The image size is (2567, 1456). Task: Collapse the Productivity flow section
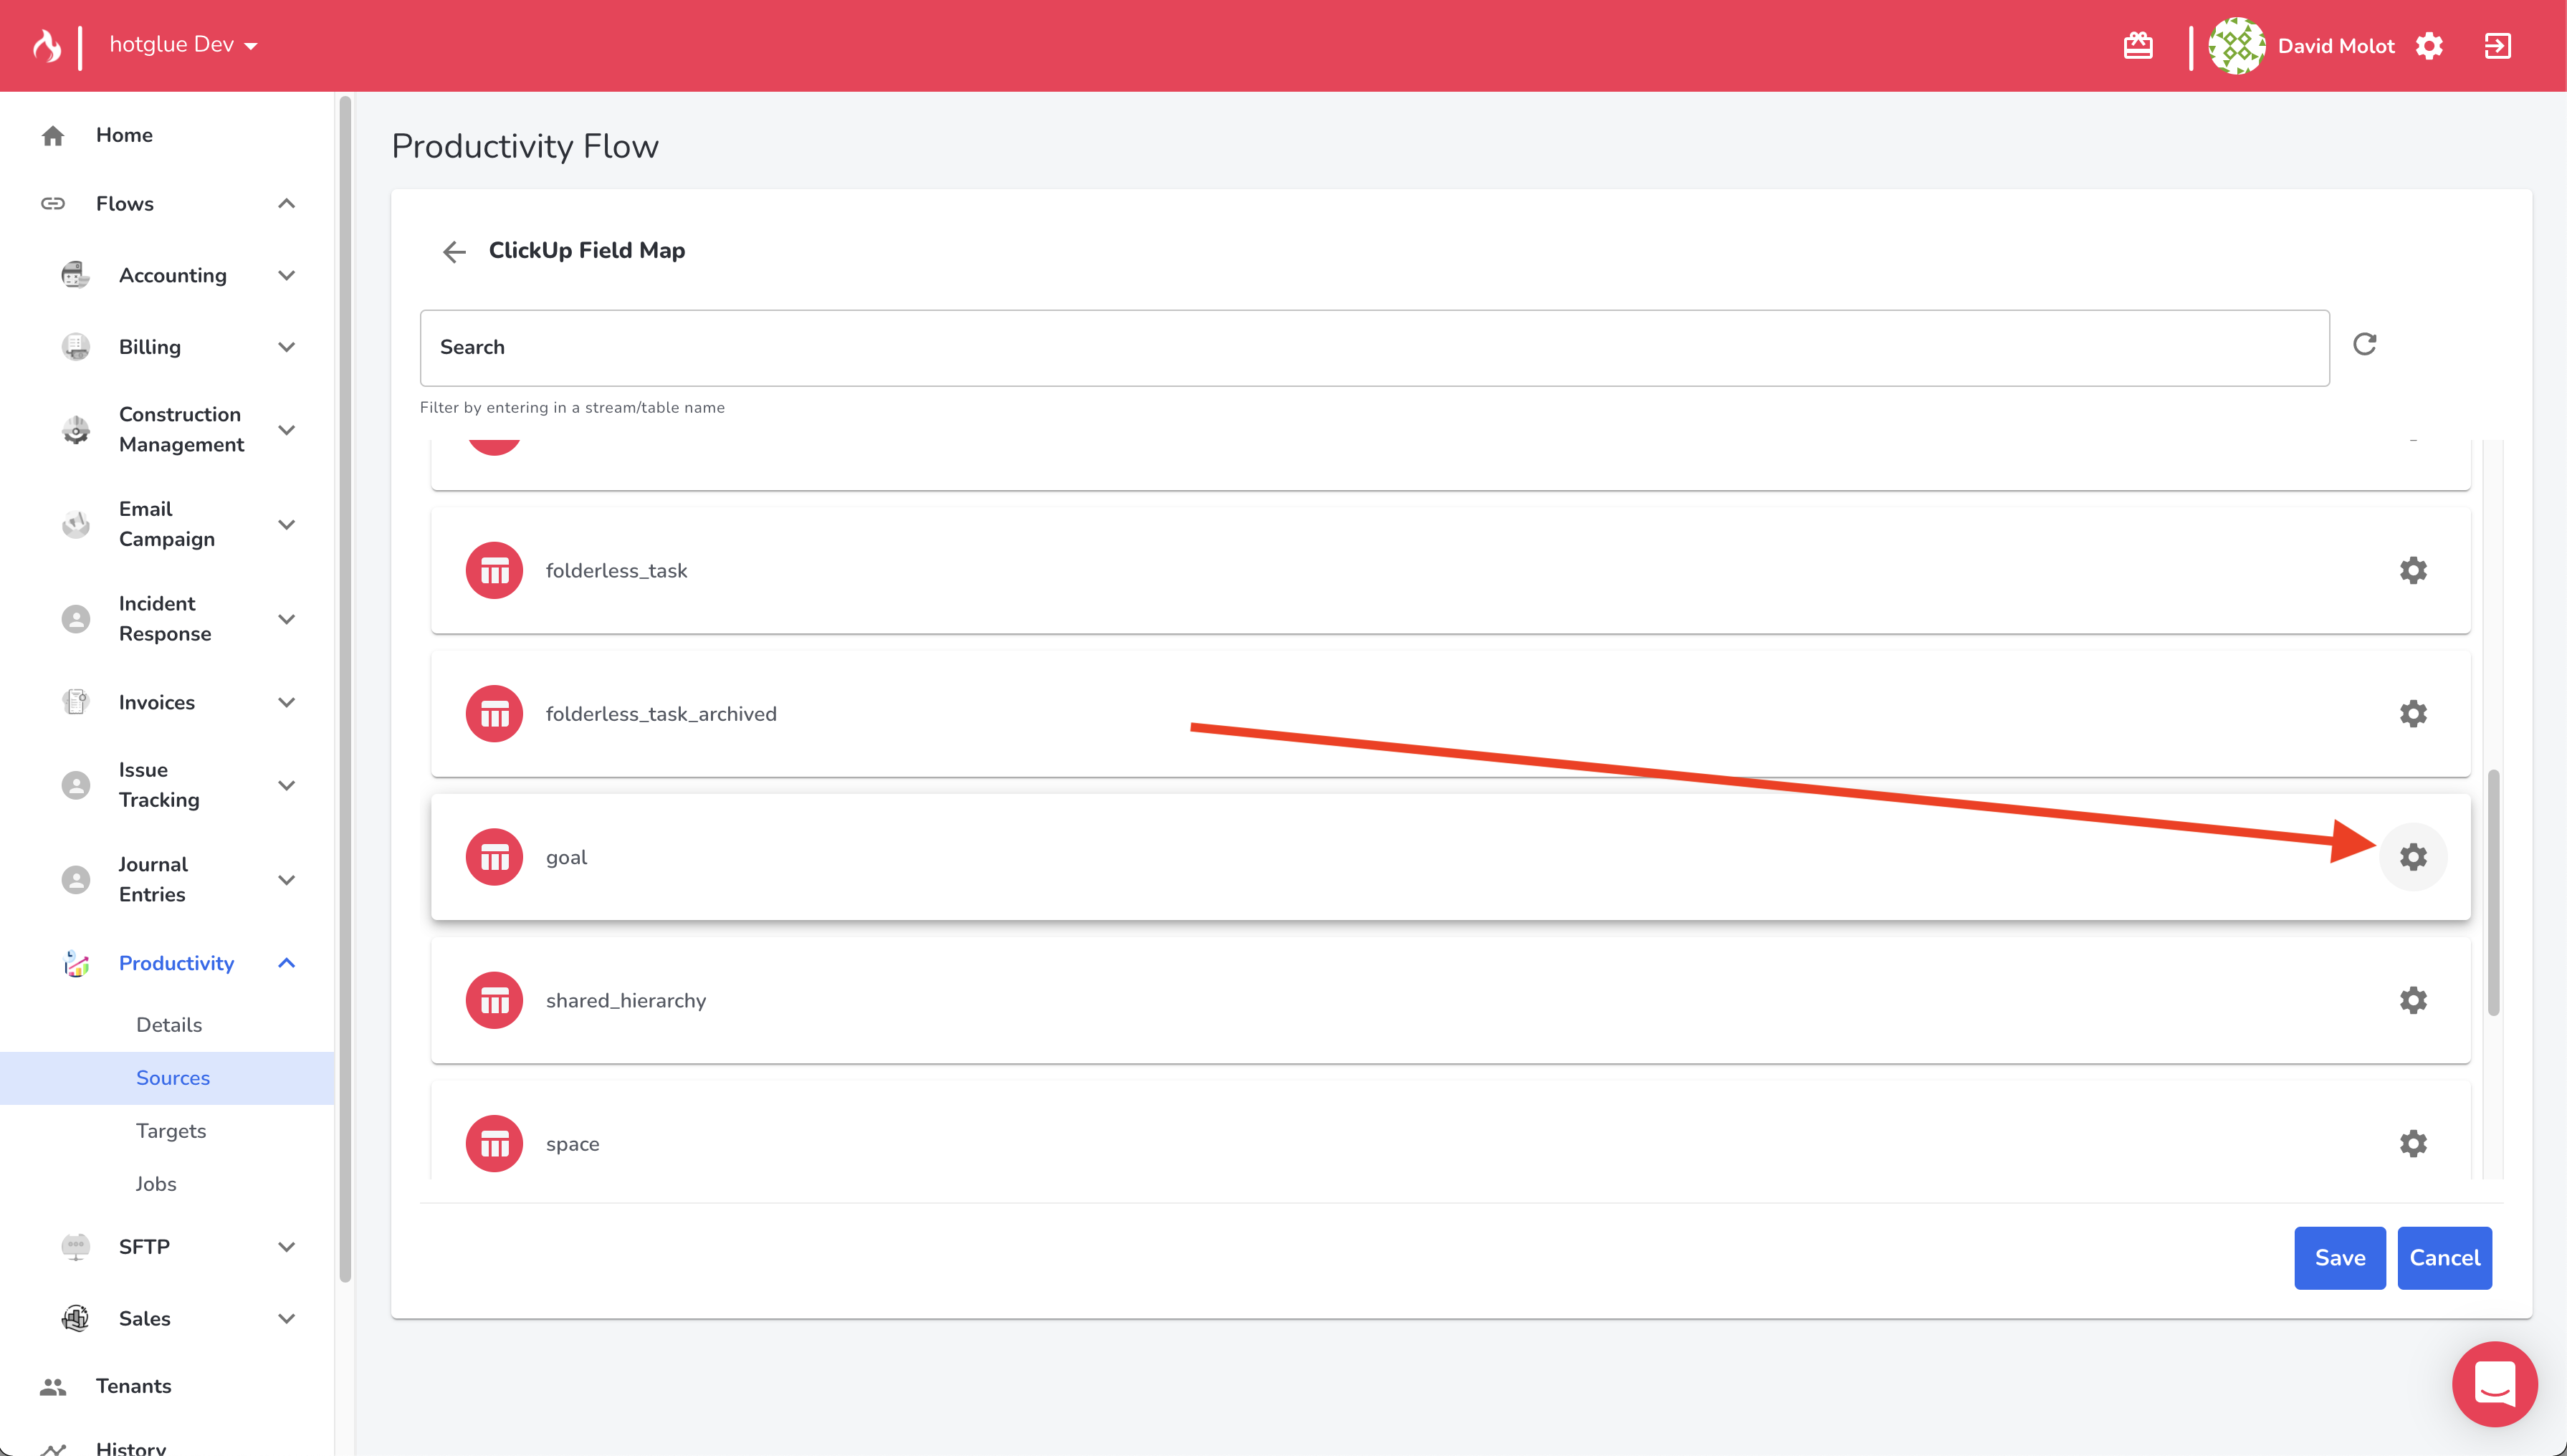[286, 963]
